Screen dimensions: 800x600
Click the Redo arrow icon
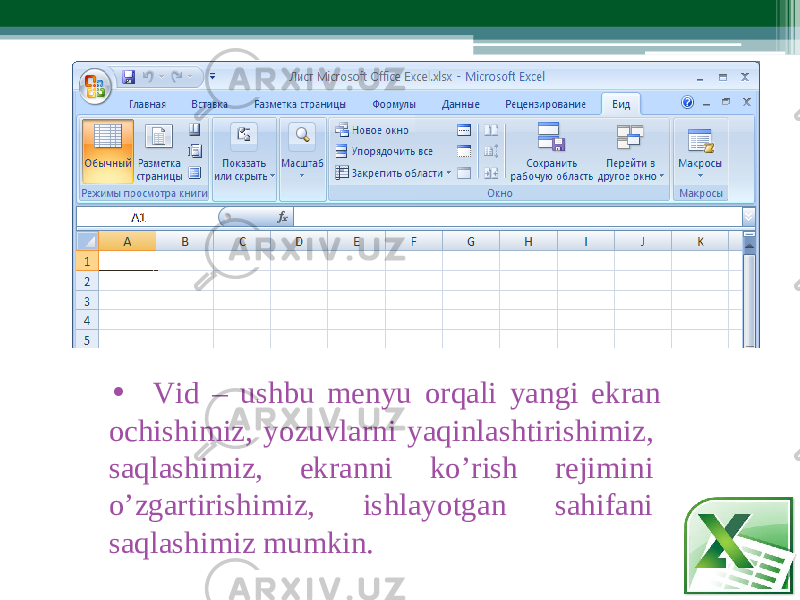177,77
